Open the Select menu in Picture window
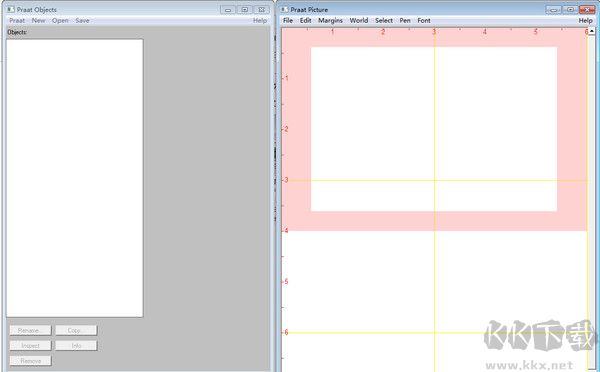Screen dimensions: 600x372 pyautogui.click(x=384, y=21)
